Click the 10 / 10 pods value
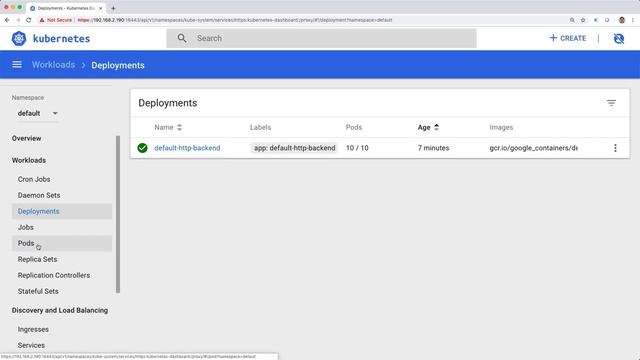640x360 pixels. point(357,148)
